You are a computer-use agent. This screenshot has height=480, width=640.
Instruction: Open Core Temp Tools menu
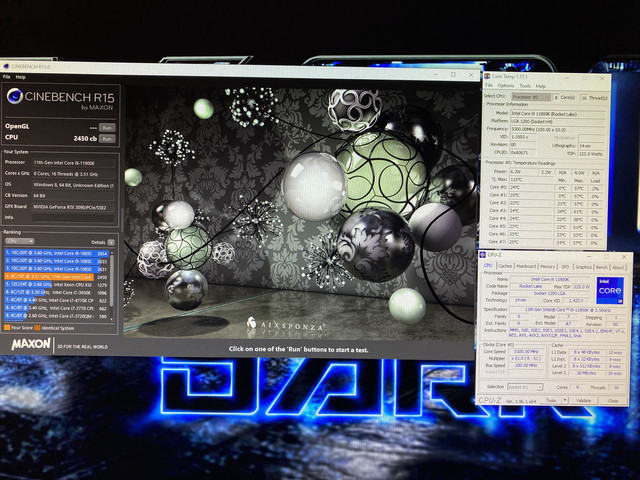(x=523, y=86)
